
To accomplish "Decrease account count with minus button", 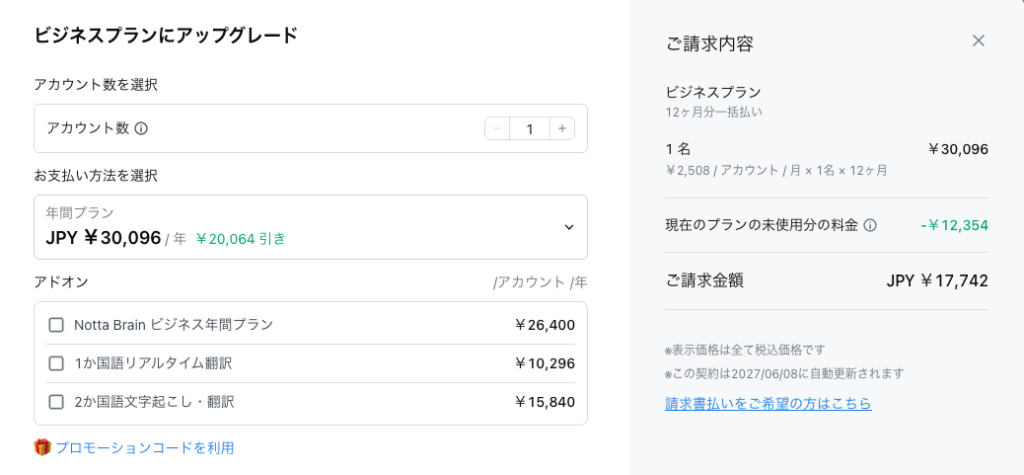I will click(x=497, y=129).
